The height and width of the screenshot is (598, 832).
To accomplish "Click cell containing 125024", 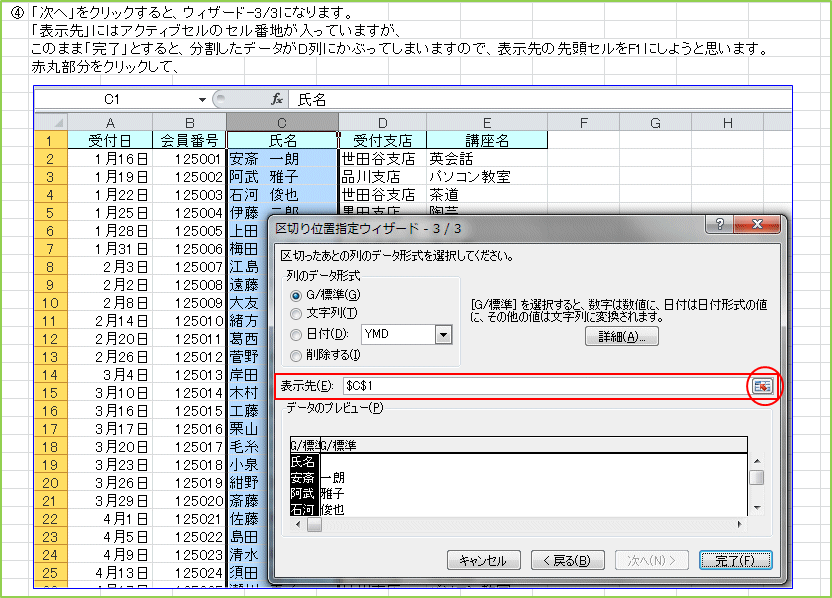I will pyautogui.click(x=189, y=573).
